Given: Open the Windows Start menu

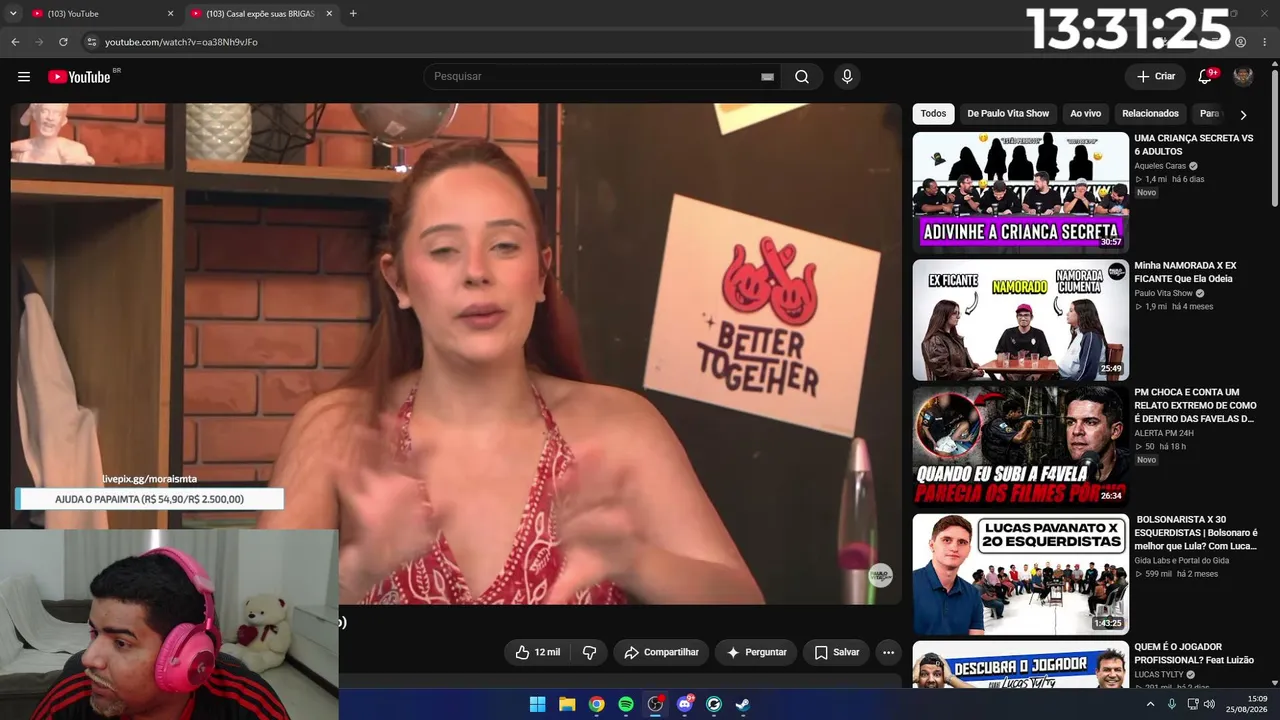Looking at the screenshot, I should point(537,704).
